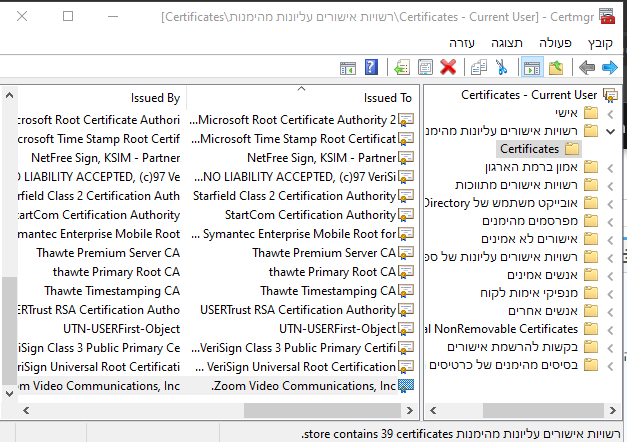Viewport: 627px width, 442px height.
Task: Open the עזרה (Help) menu
Action: click(x=462, y=43)
